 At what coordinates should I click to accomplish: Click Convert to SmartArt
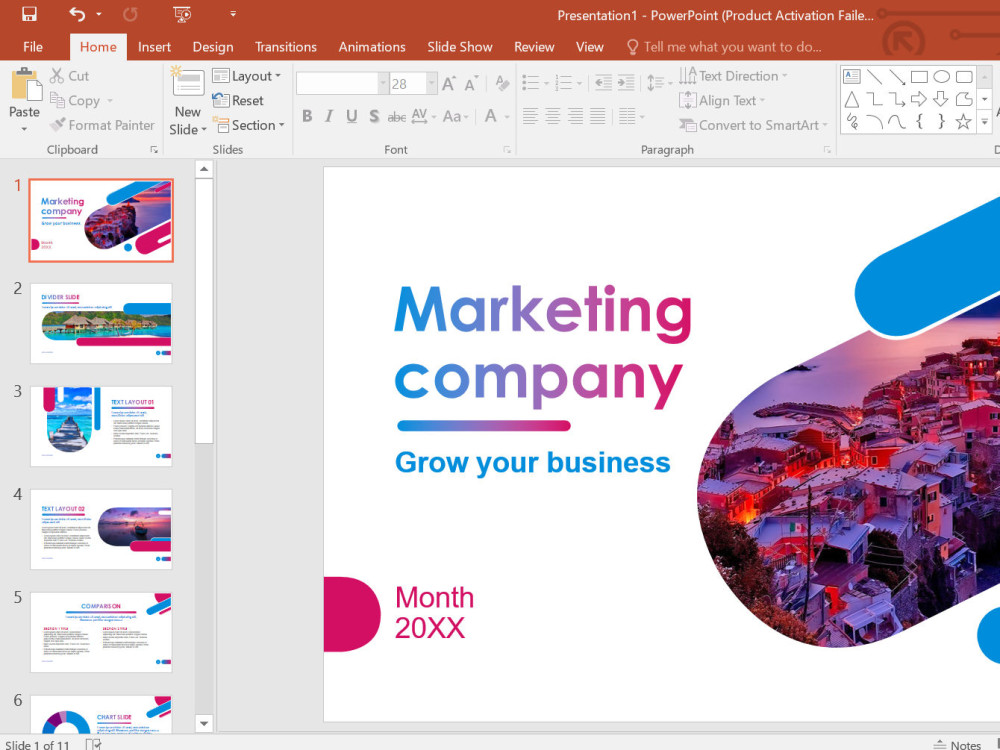point(753,125)
